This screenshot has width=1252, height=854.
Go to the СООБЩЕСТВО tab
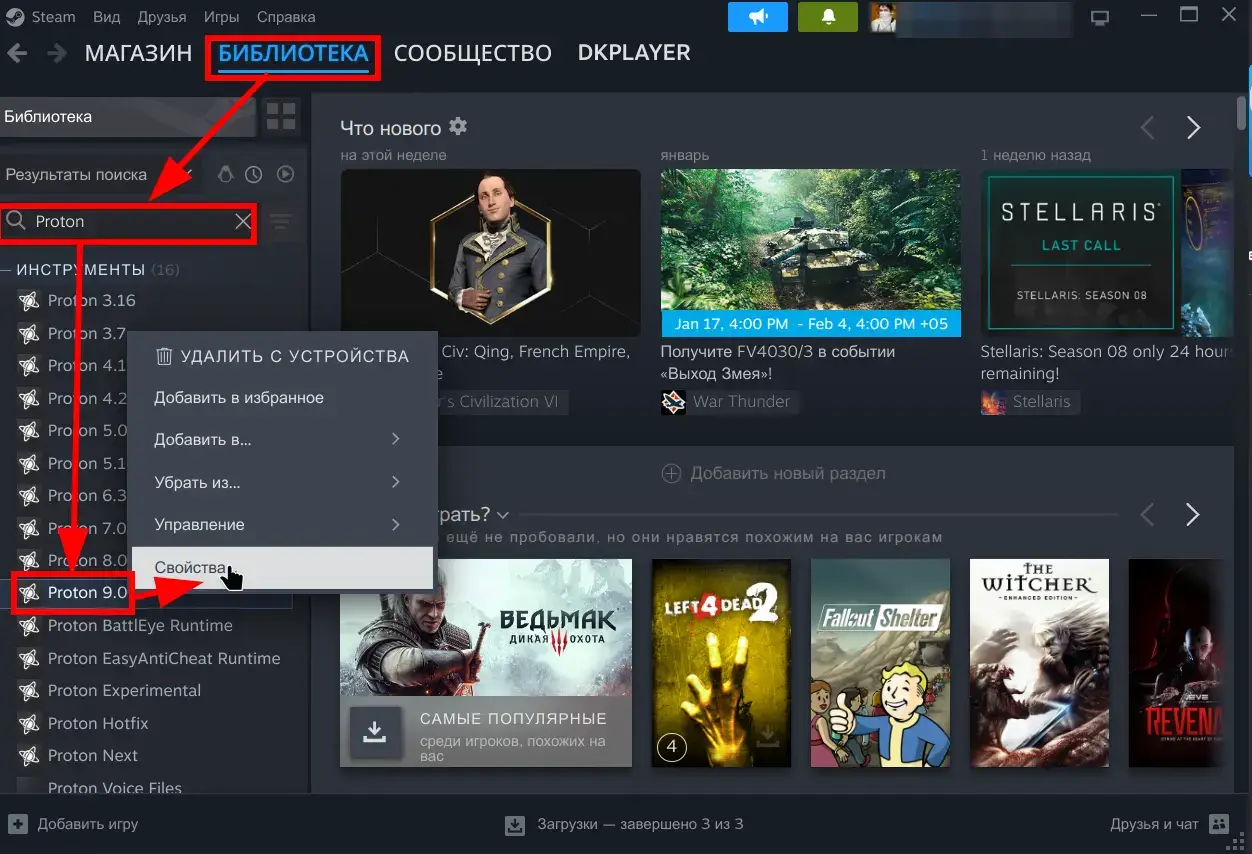[x=472, y=53]
